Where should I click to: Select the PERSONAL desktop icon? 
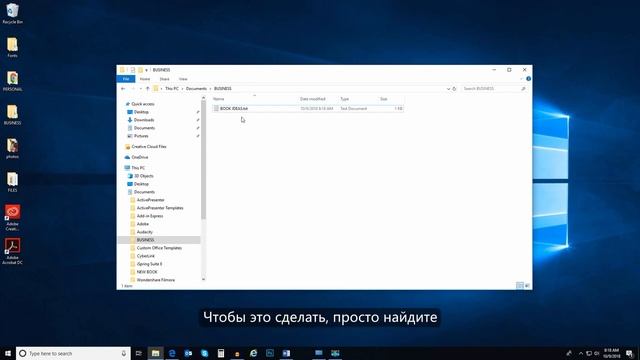12,81
